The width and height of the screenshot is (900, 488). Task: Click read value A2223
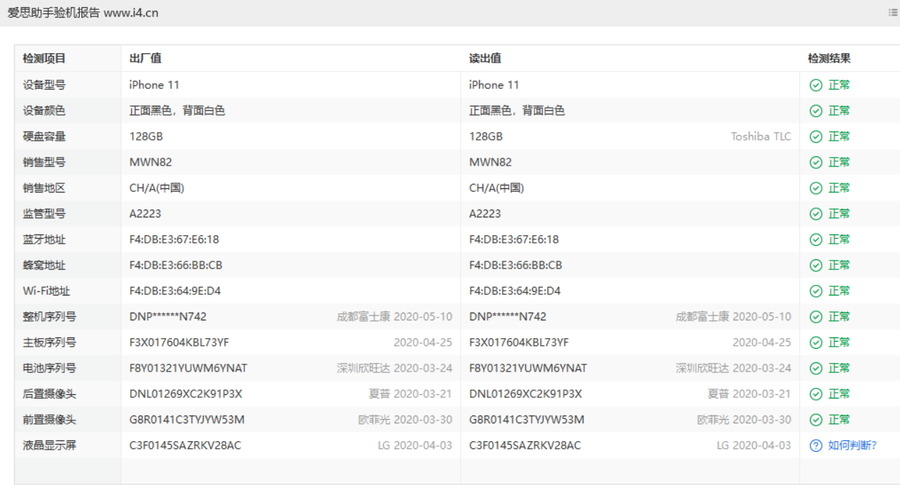point(485,214)
